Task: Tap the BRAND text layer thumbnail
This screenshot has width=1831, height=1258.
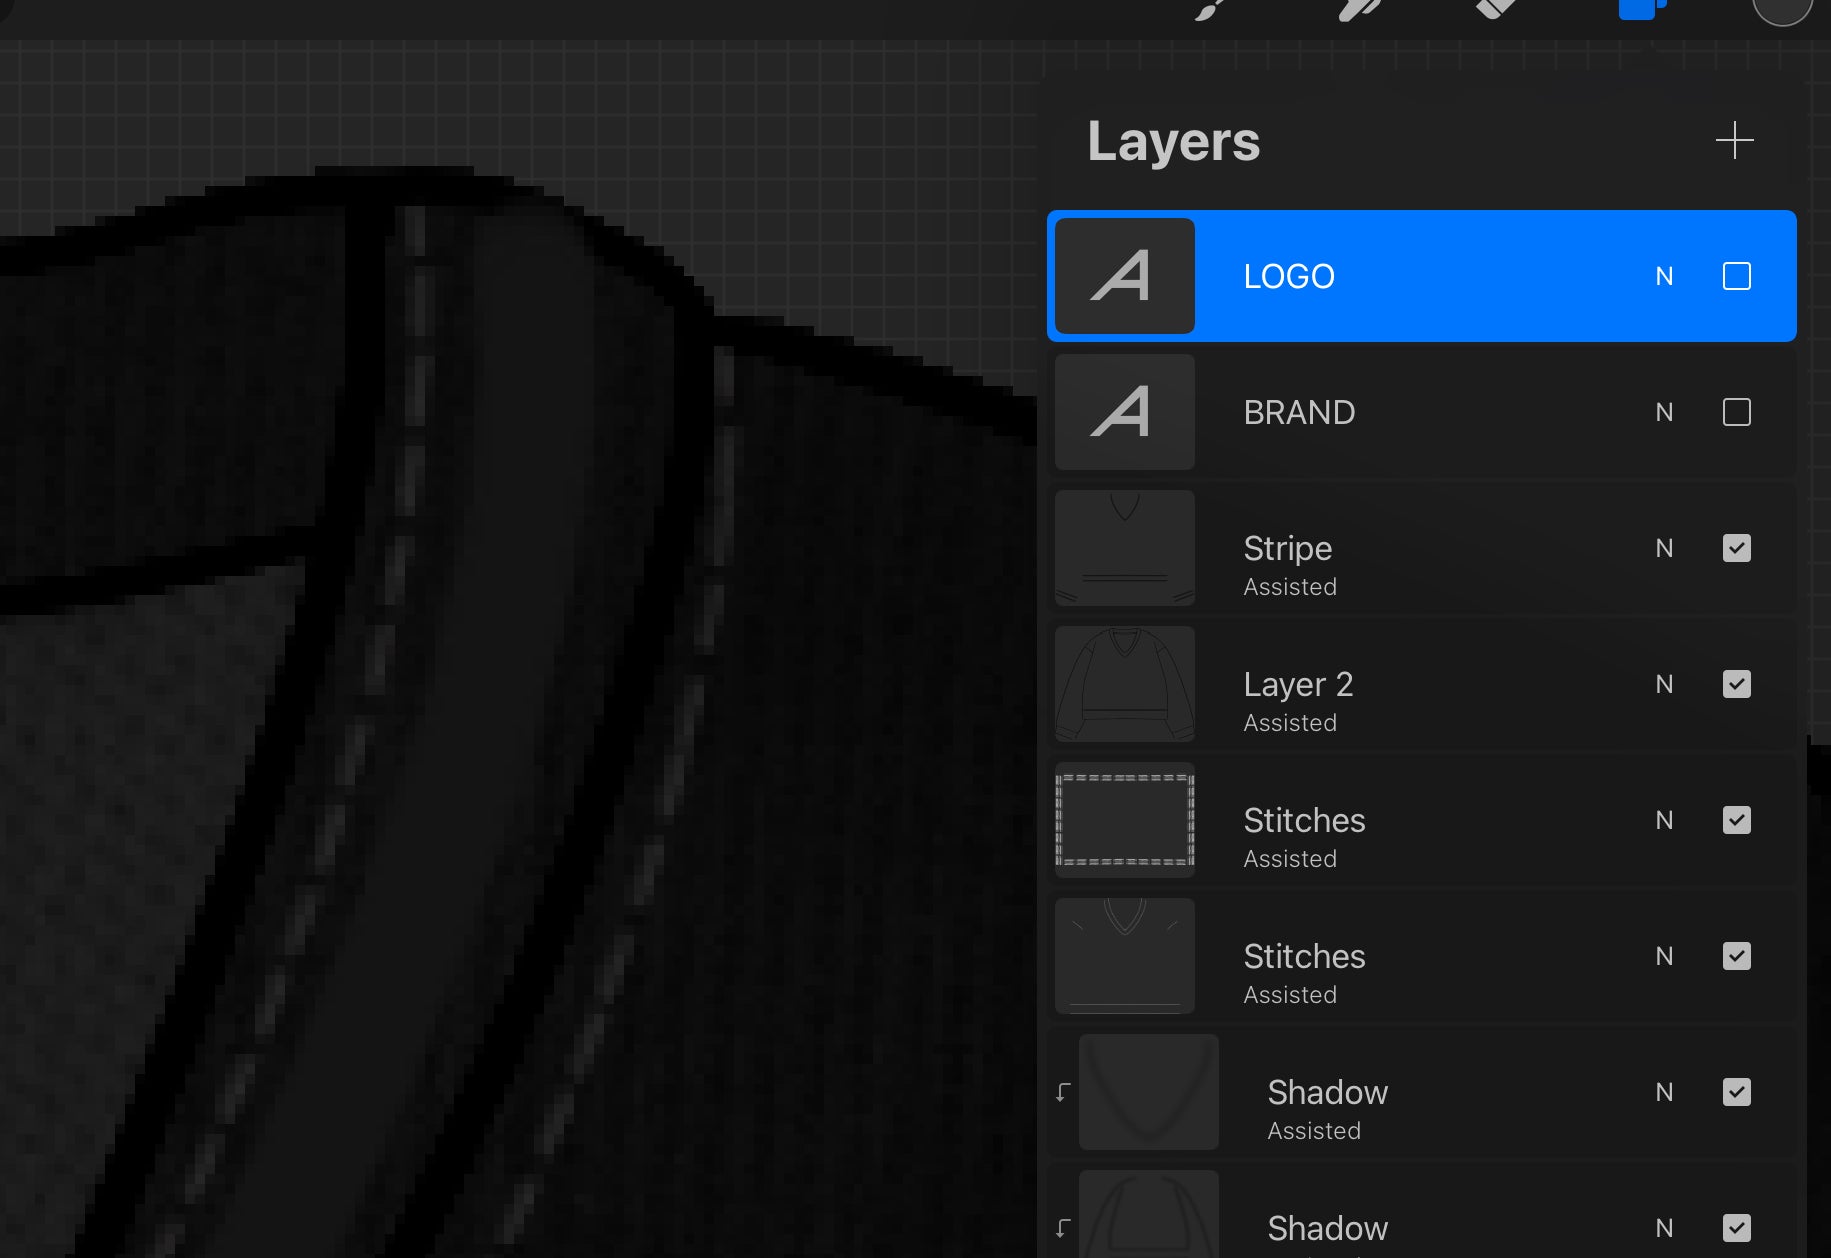Action: pos(1125,412)
